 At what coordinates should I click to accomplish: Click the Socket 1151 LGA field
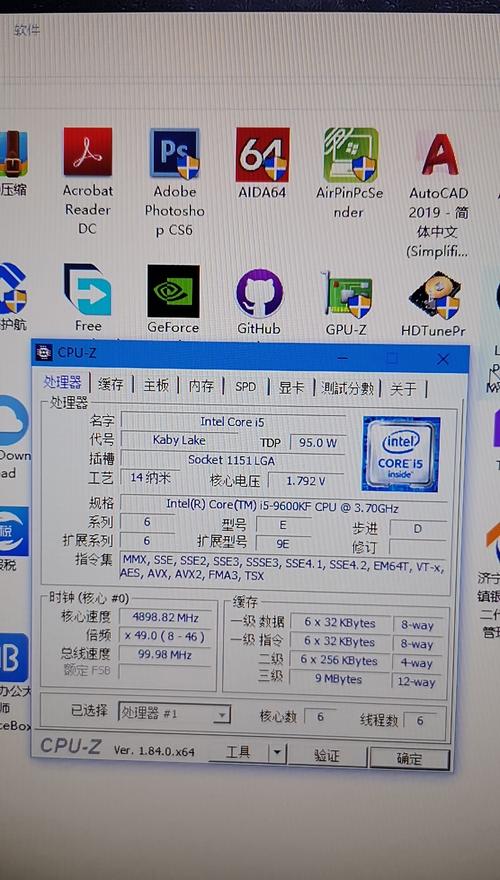click(233, 459)
